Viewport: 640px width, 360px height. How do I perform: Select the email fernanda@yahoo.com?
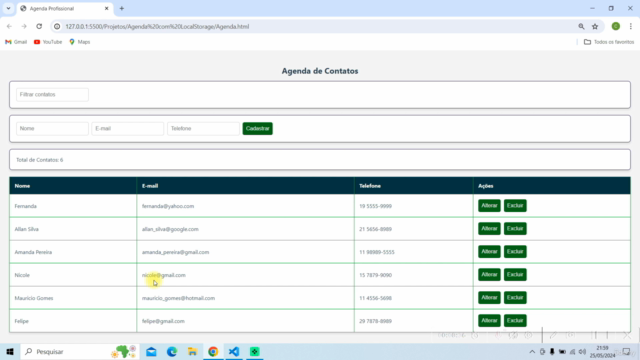pos(168,206)
